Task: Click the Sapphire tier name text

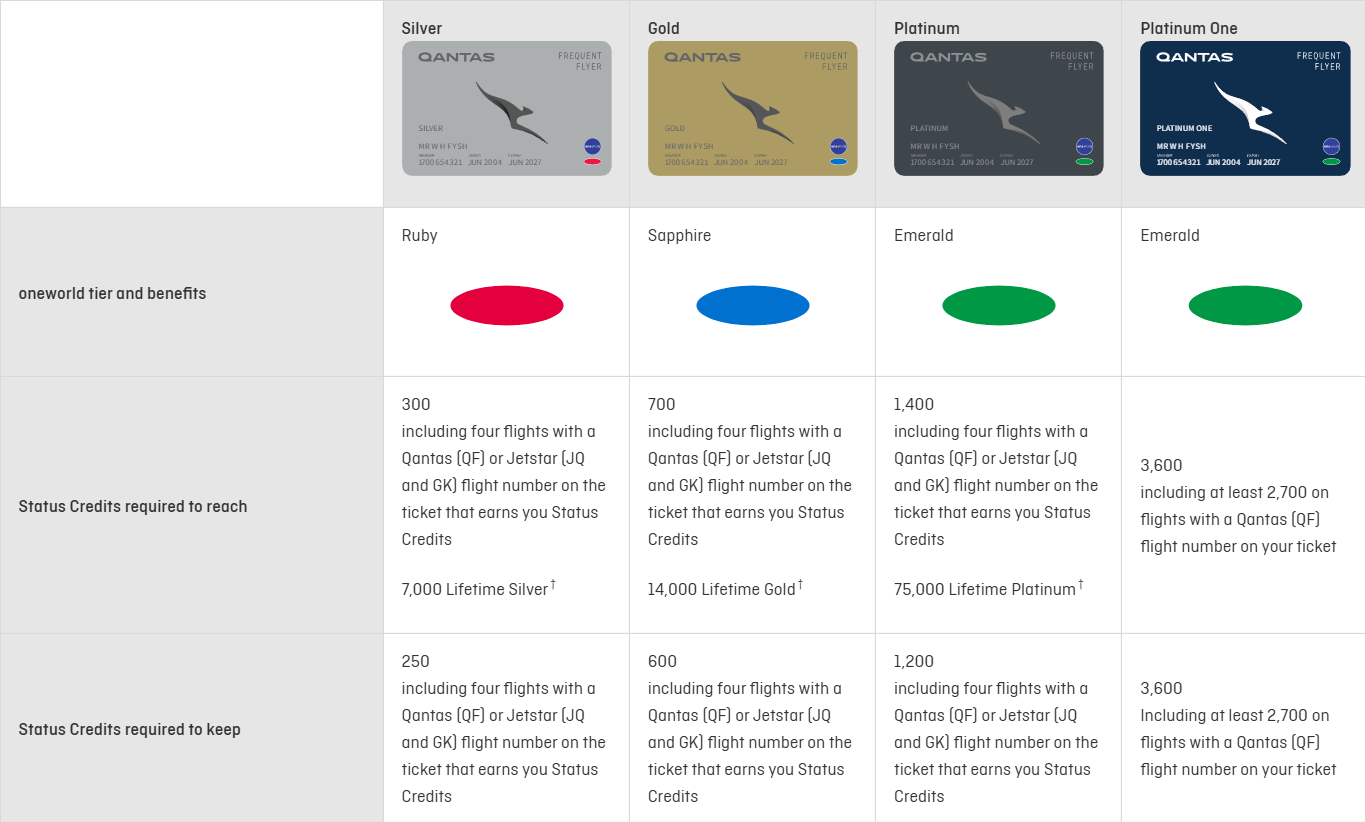Action: [x=679, y=235]
